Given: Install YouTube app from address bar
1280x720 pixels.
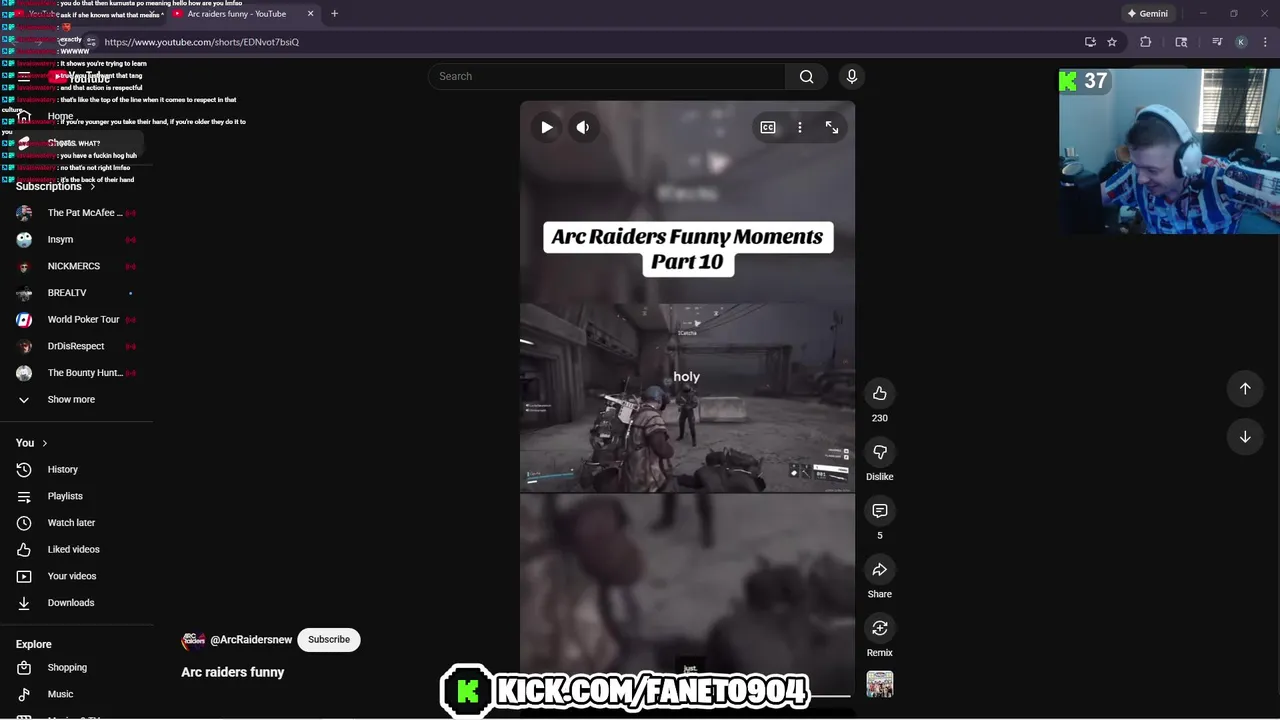Looking at the screenshot, I should (x=1090, y=42).
